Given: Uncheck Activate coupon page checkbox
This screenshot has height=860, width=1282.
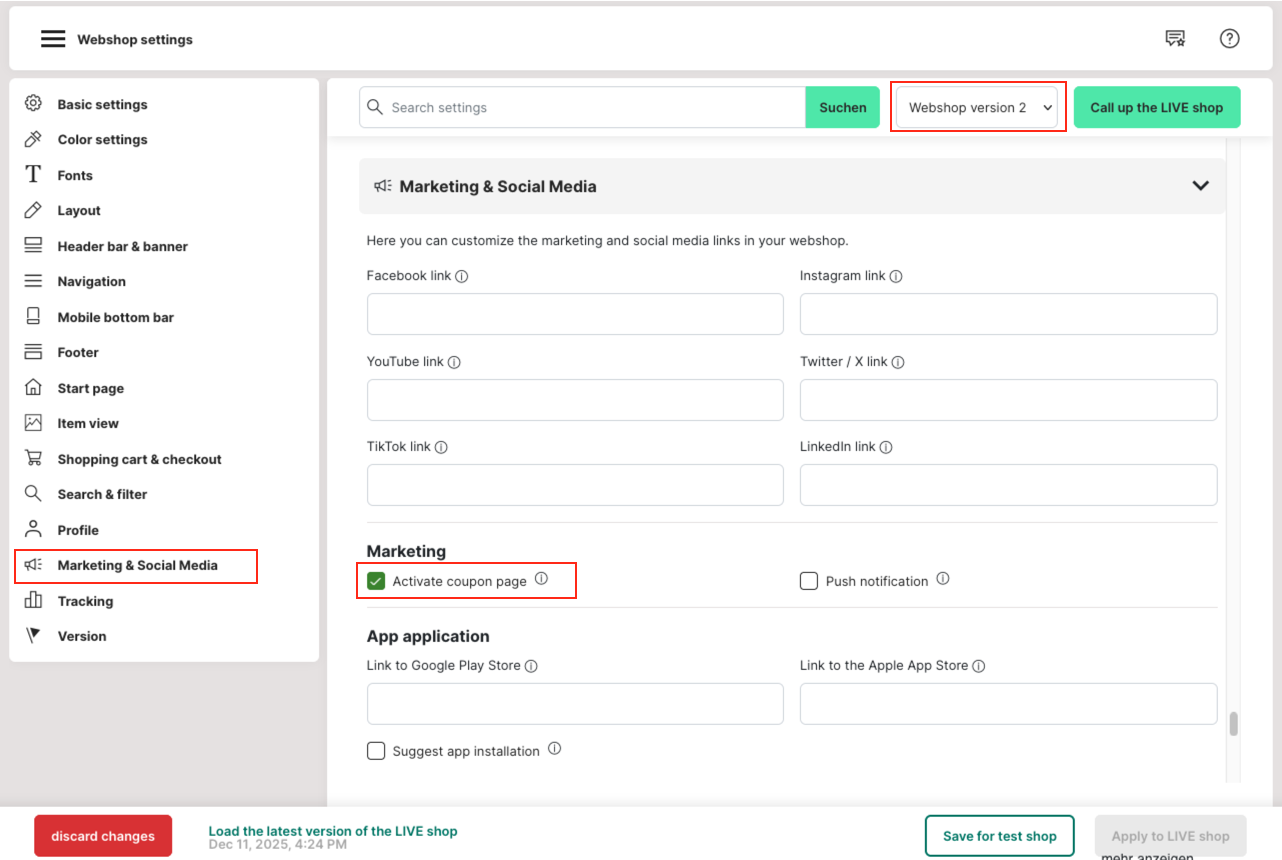Looking at the screenshot, I should point(376,581).
